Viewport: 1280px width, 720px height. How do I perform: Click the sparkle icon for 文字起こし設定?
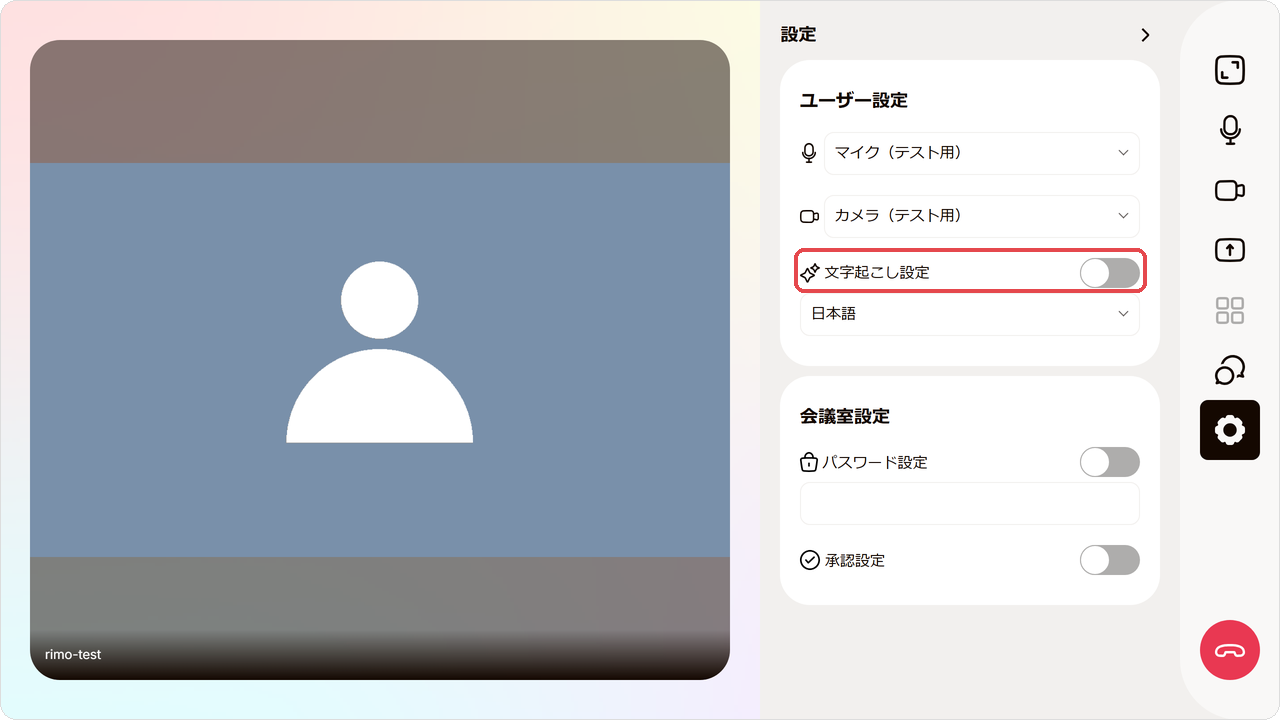tap(810, 272)
